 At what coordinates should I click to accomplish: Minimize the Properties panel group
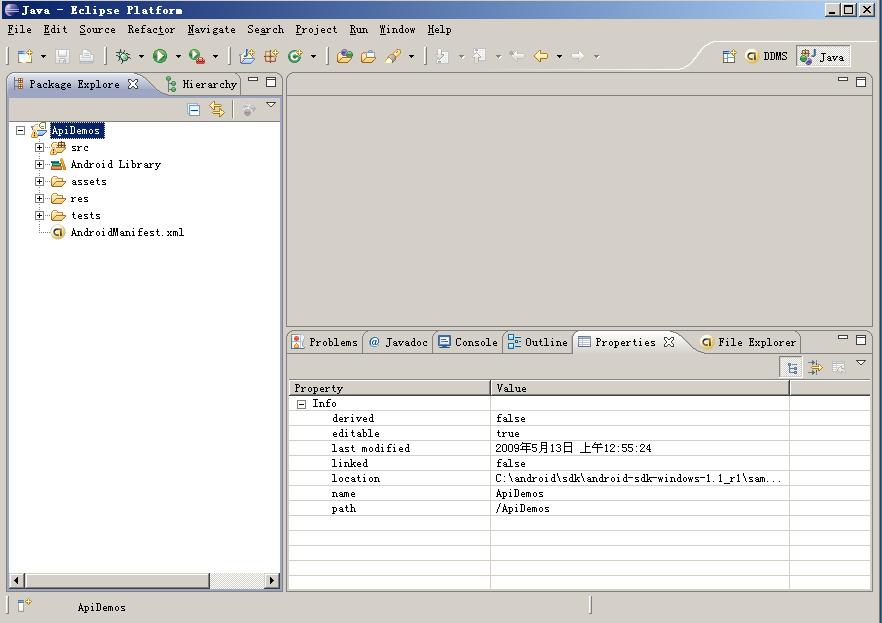click(x=843, y=338)
